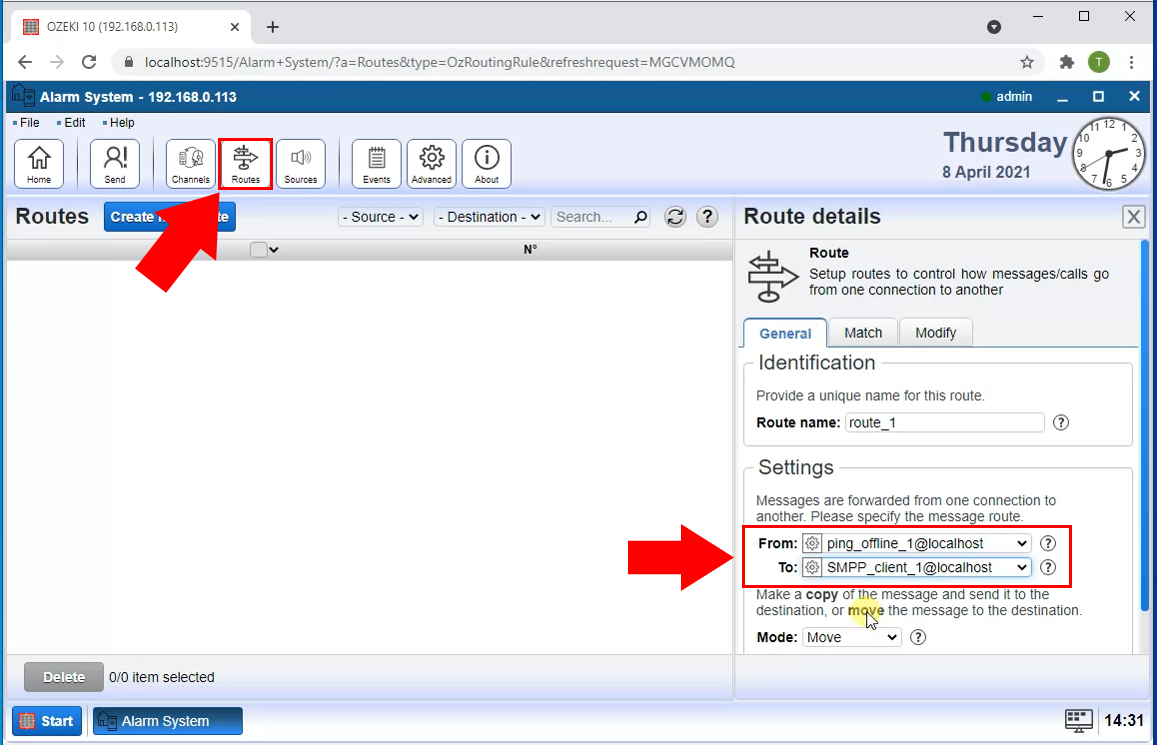1157x745 pixels.
Task: Open the browser extensions puzzle icon
Action: (x=1066, y=62)
